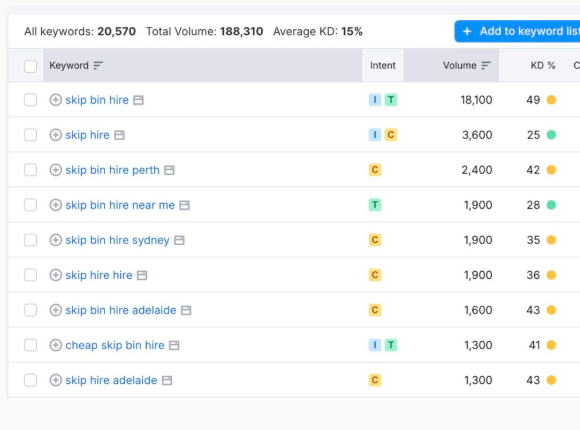Image resolution: width=580 pixels, height=430 pixels.
Task: Check the box for skip bin hire near me
Action: [x=30, y=205]
